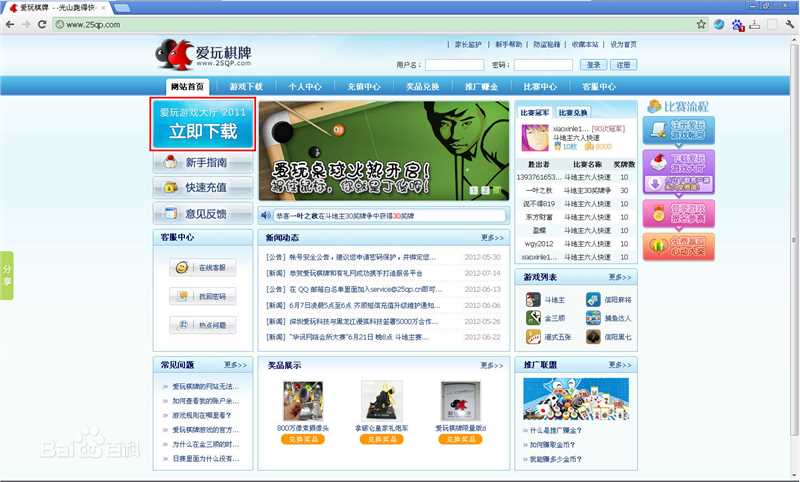Click the 新手指南 guide icon button
The height and width of the screenshot is (482, 800).
click(x=171, y=162)
